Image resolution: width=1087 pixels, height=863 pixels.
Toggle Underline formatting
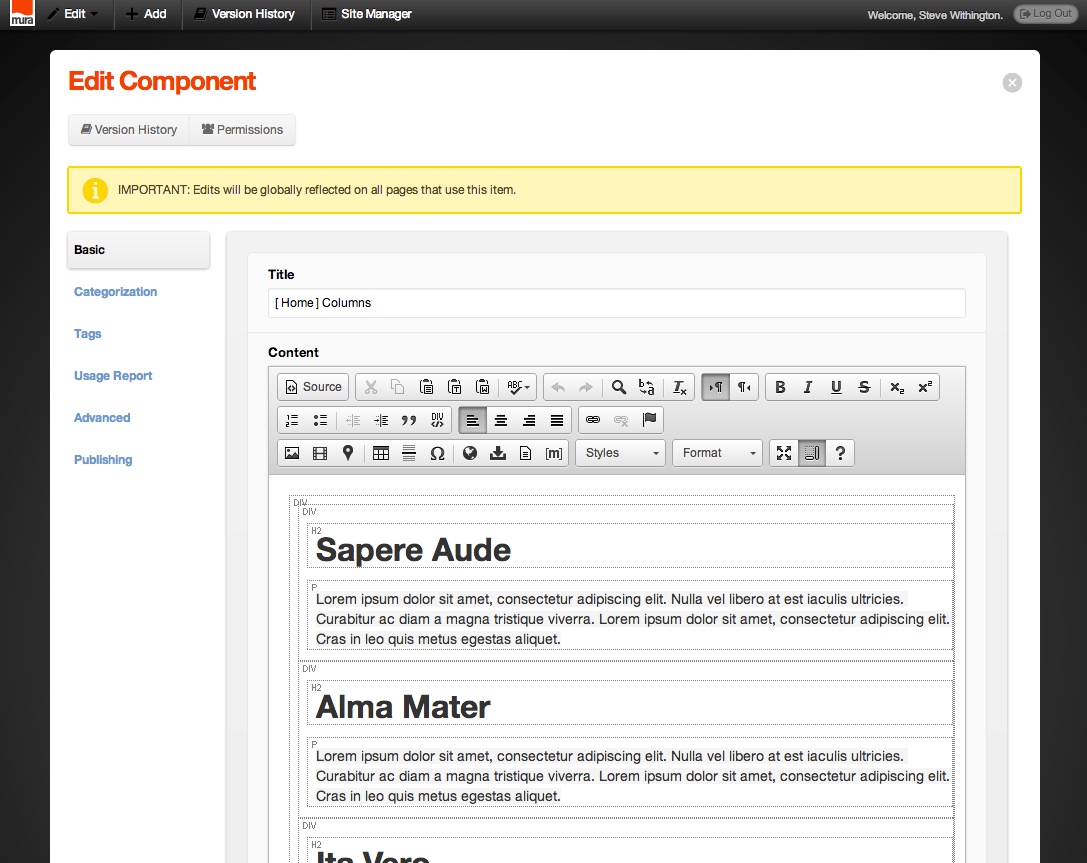(836, 387)
